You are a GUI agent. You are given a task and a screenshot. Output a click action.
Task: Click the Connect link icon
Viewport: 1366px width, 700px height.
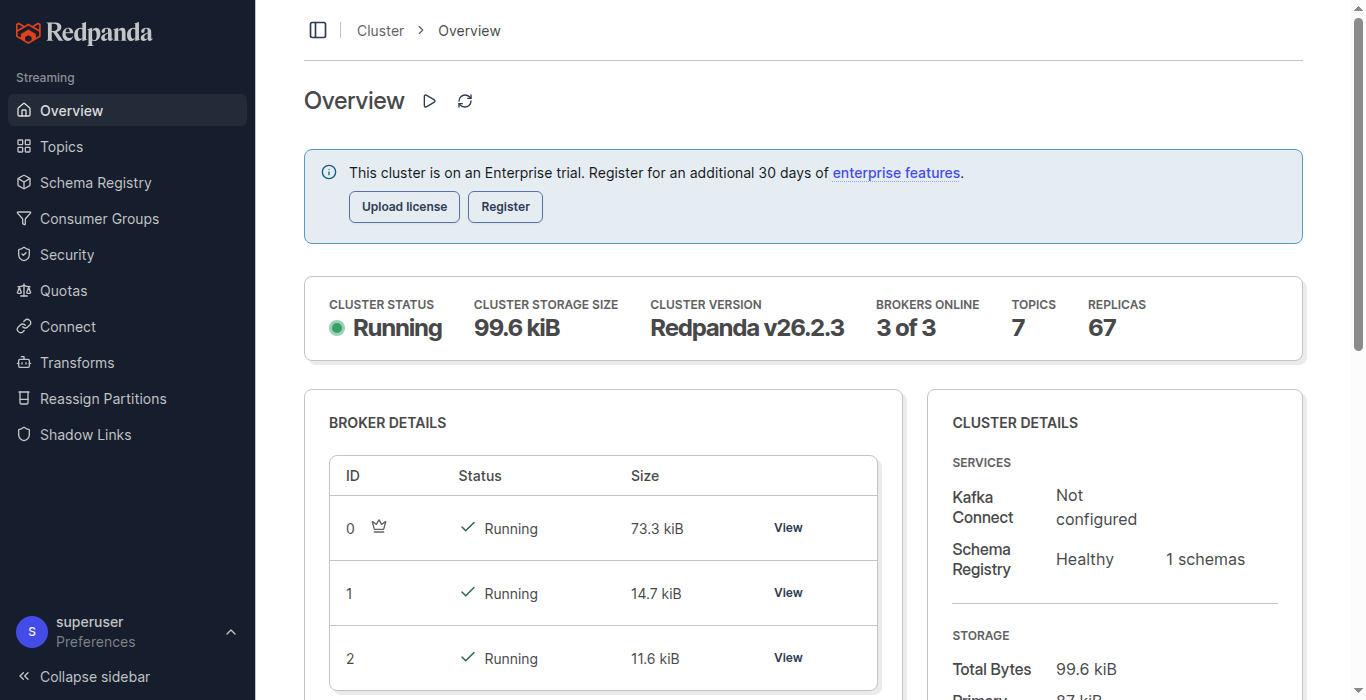tap(24, 326)
